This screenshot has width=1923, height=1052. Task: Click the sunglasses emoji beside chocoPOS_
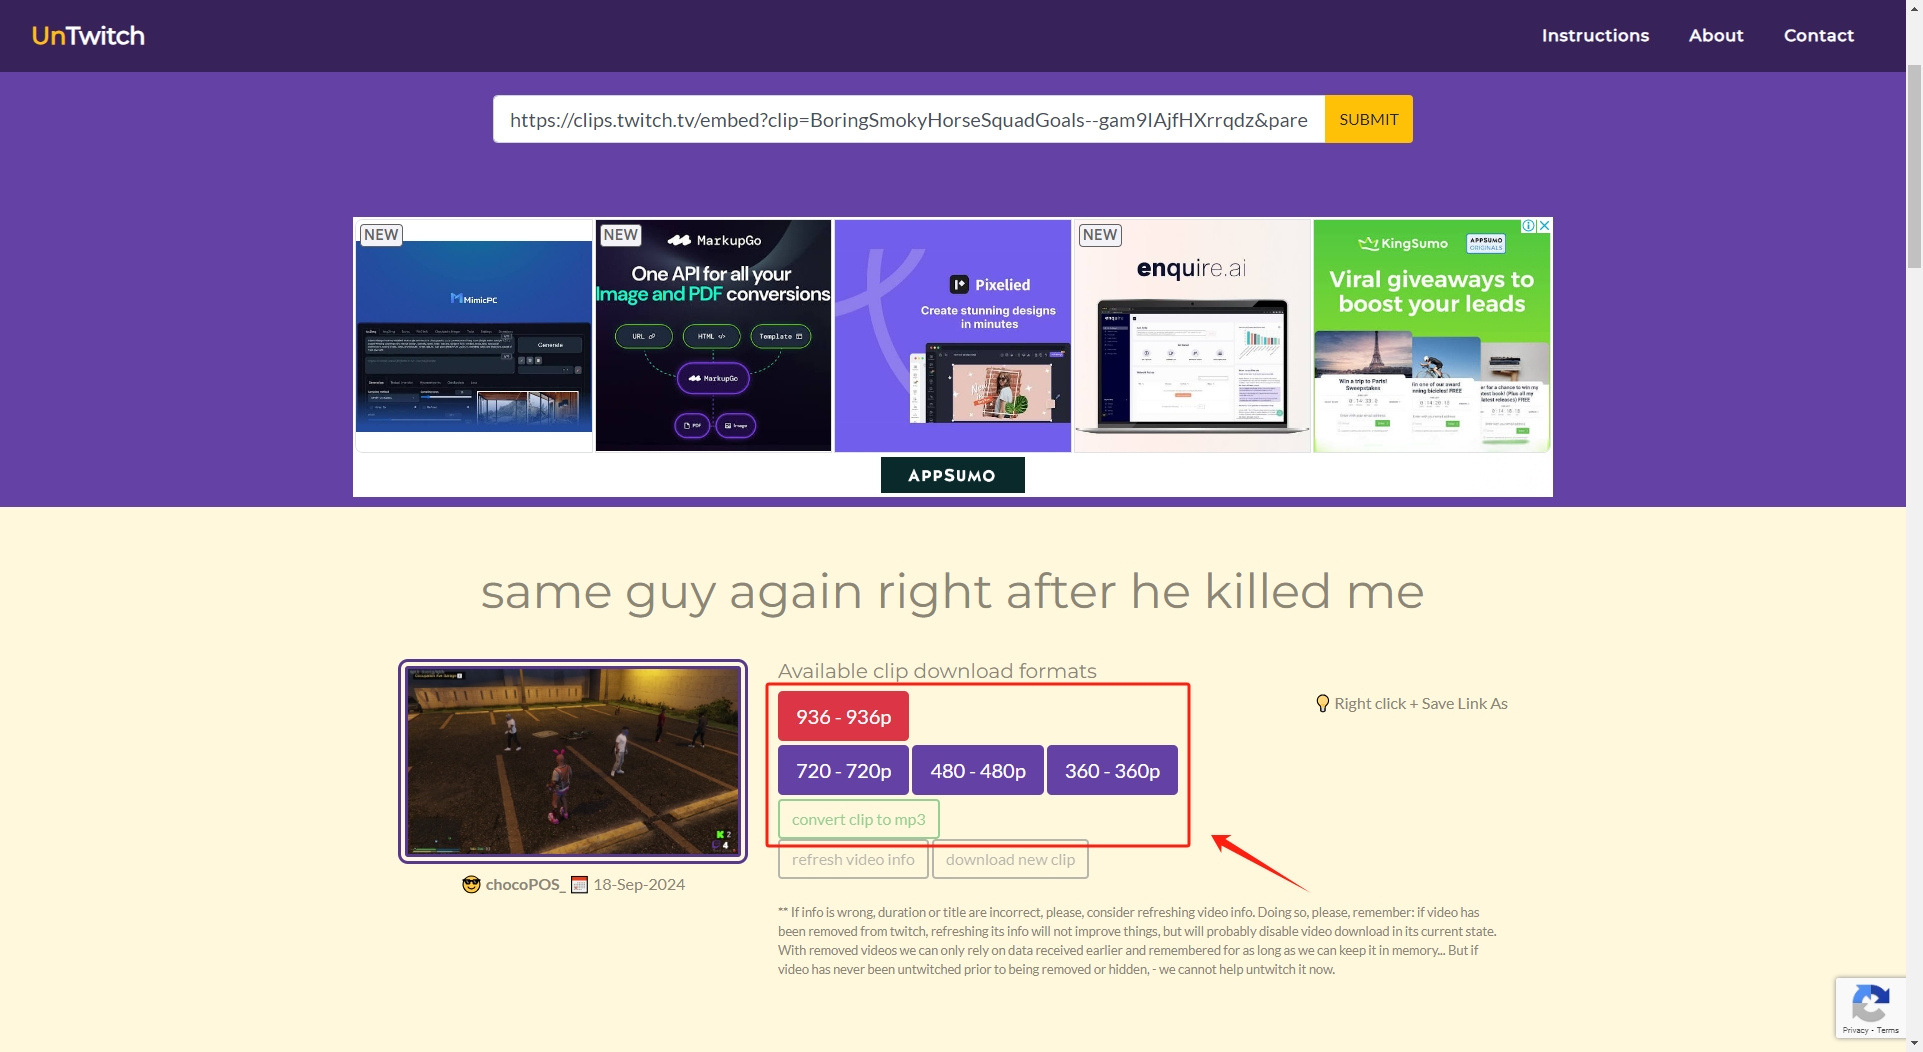[471, 884]
